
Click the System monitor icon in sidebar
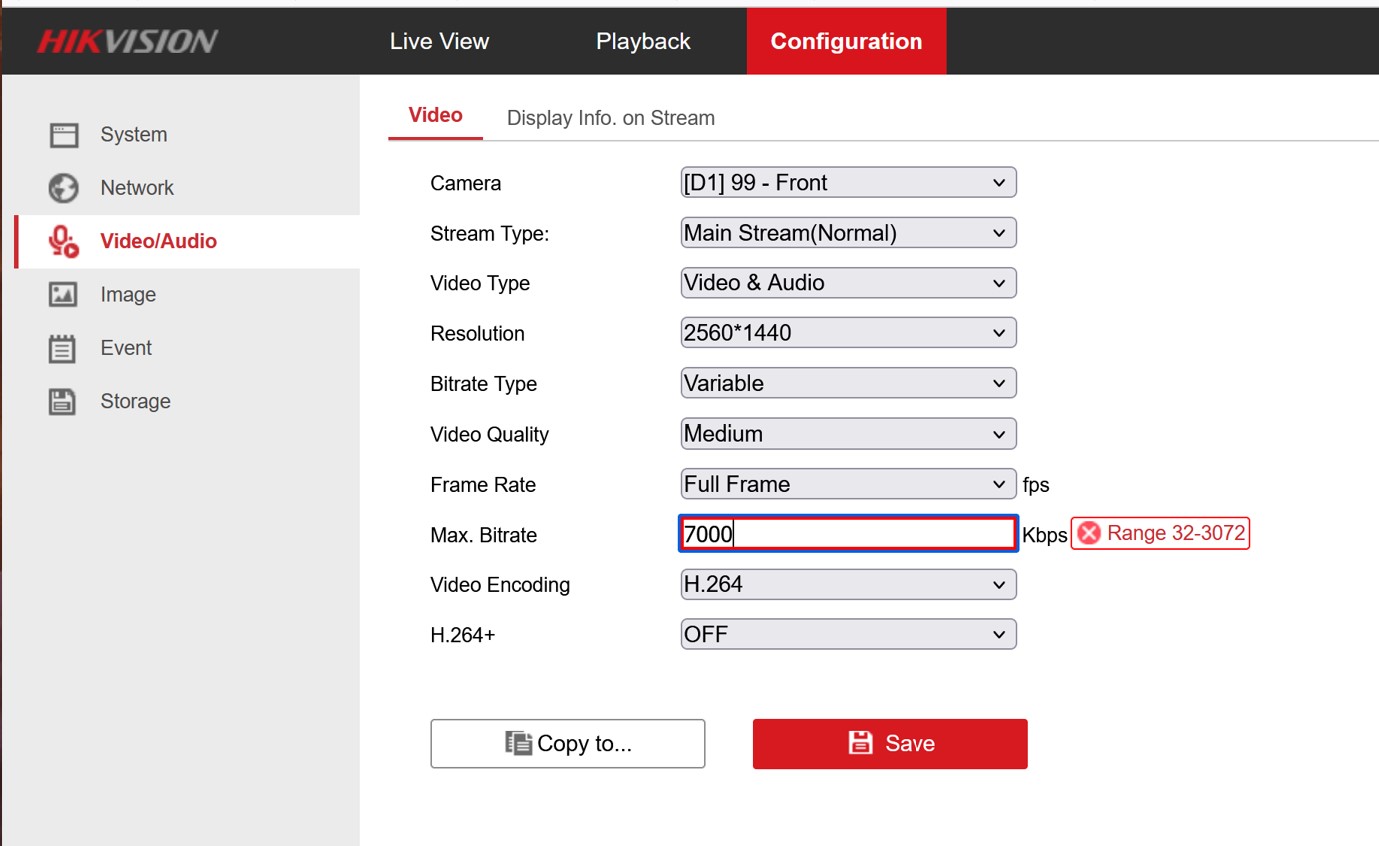tap(63, 135)
